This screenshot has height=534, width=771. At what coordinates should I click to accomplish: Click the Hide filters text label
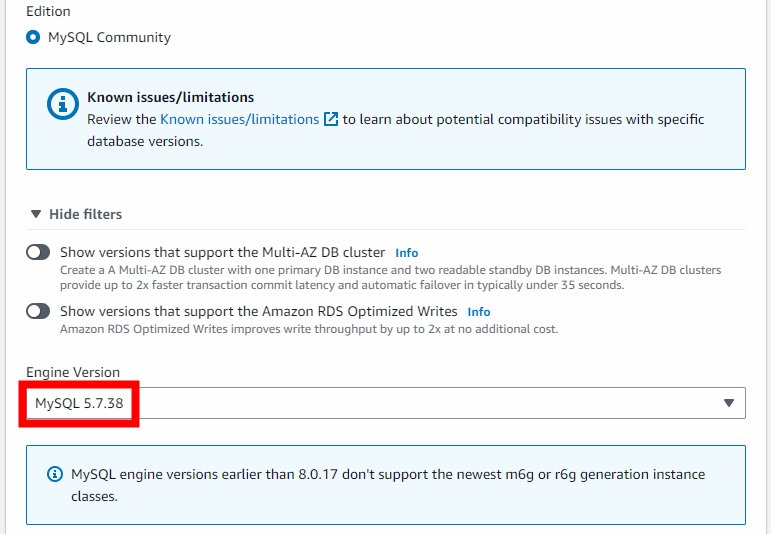tap(85, 214)
